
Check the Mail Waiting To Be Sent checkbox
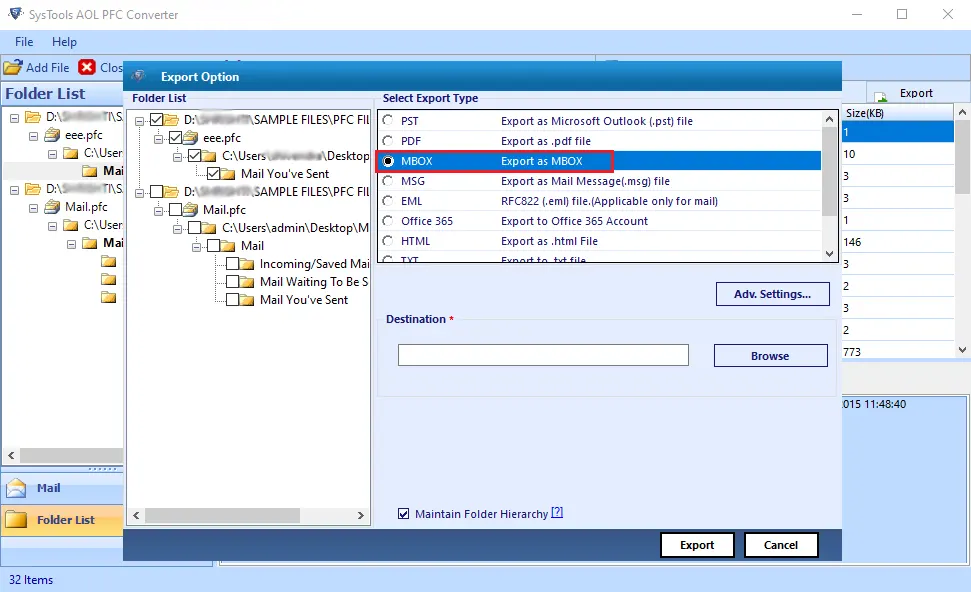[x=232, y=282]
